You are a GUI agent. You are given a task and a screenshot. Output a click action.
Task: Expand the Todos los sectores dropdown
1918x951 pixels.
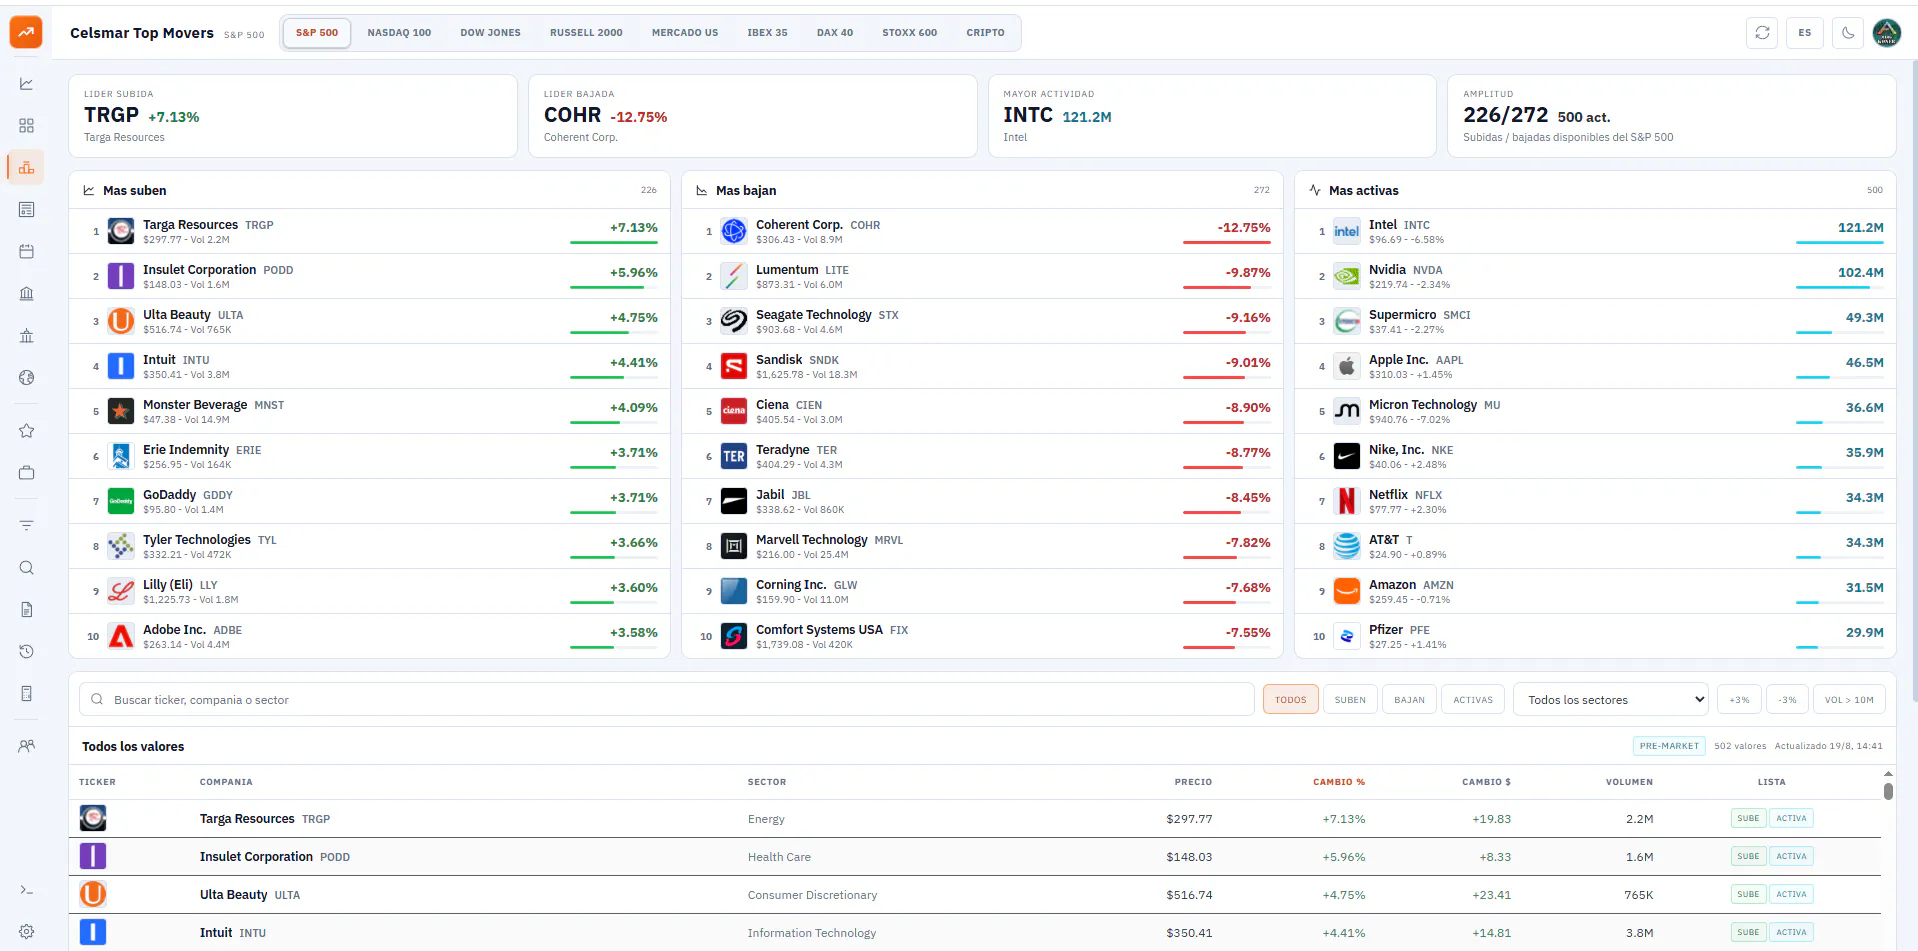[1612, 700]
